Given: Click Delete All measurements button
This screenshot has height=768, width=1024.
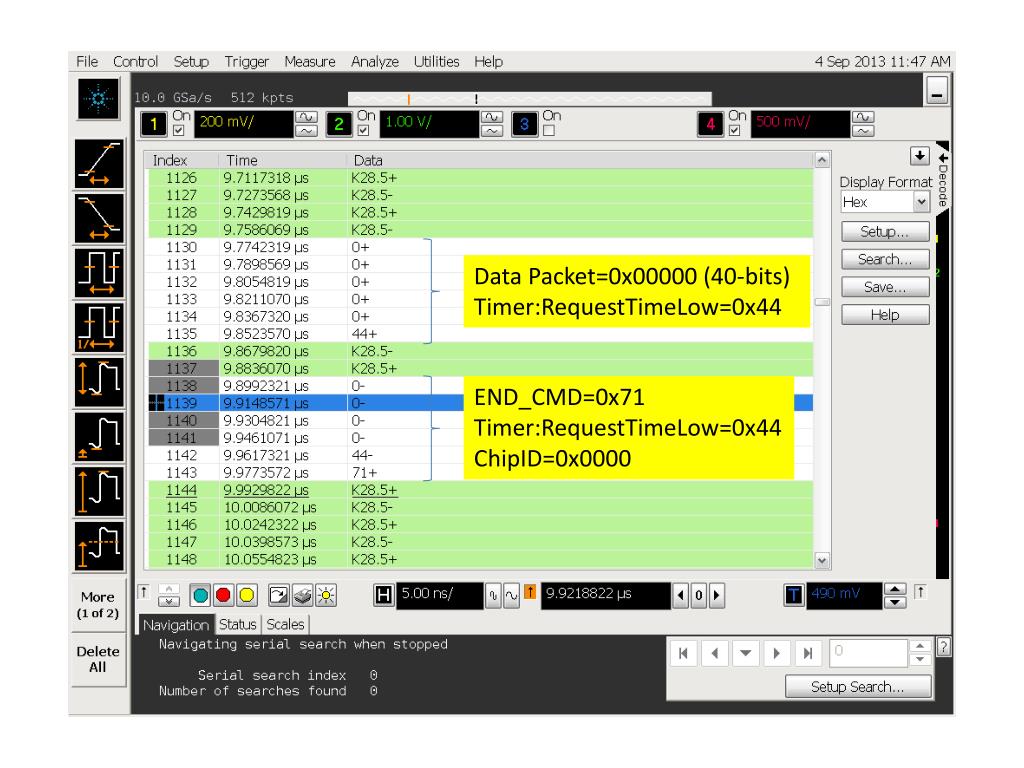Looking at the screenshot, I should coord(98,660).
